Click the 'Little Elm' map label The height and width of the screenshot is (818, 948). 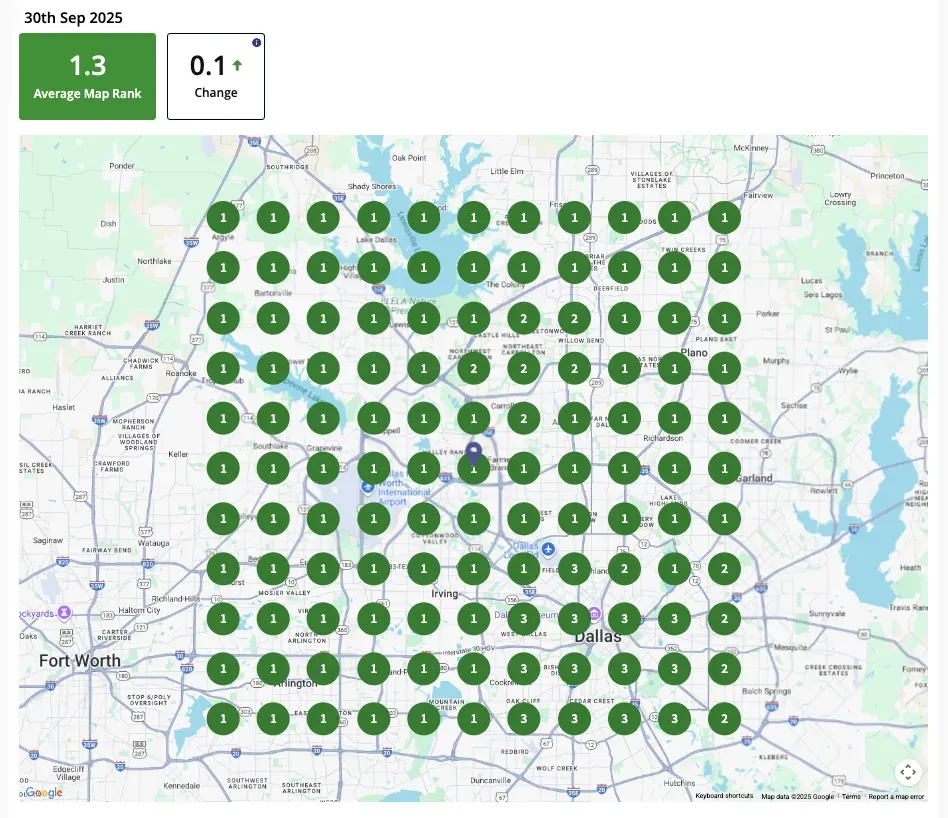coord(507,171)
